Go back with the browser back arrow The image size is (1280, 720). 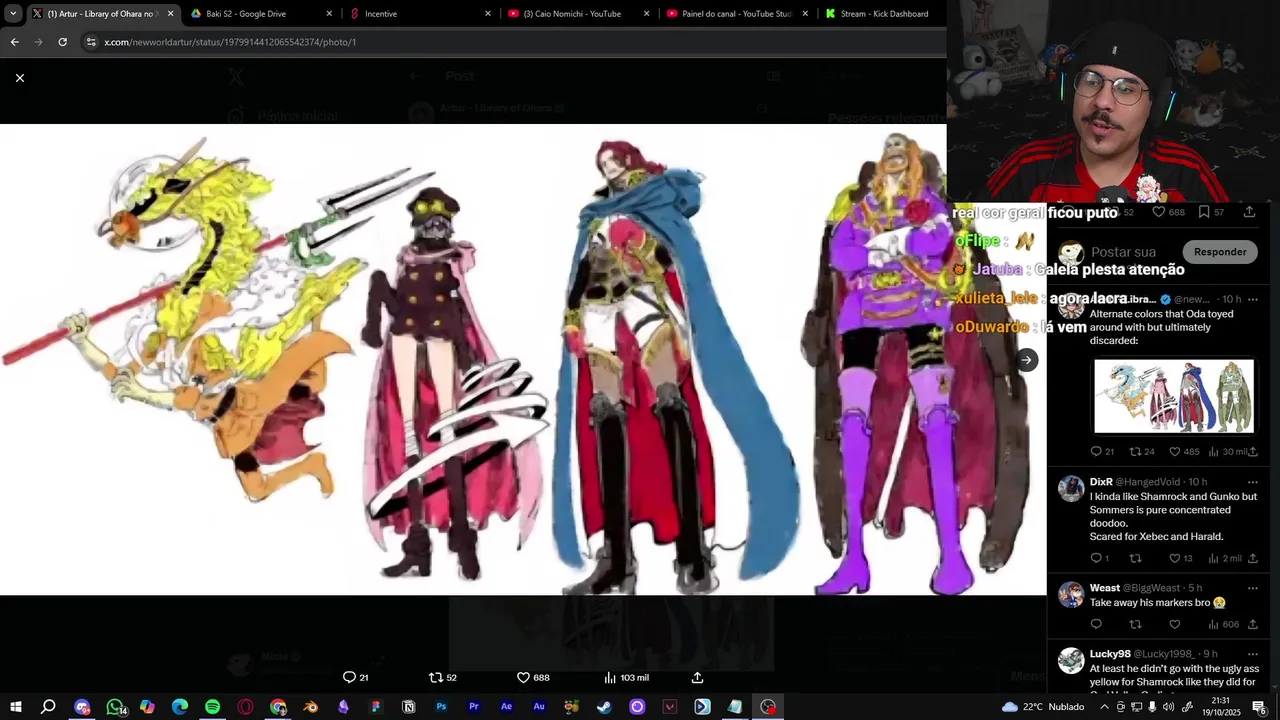(x=14, y=42)
